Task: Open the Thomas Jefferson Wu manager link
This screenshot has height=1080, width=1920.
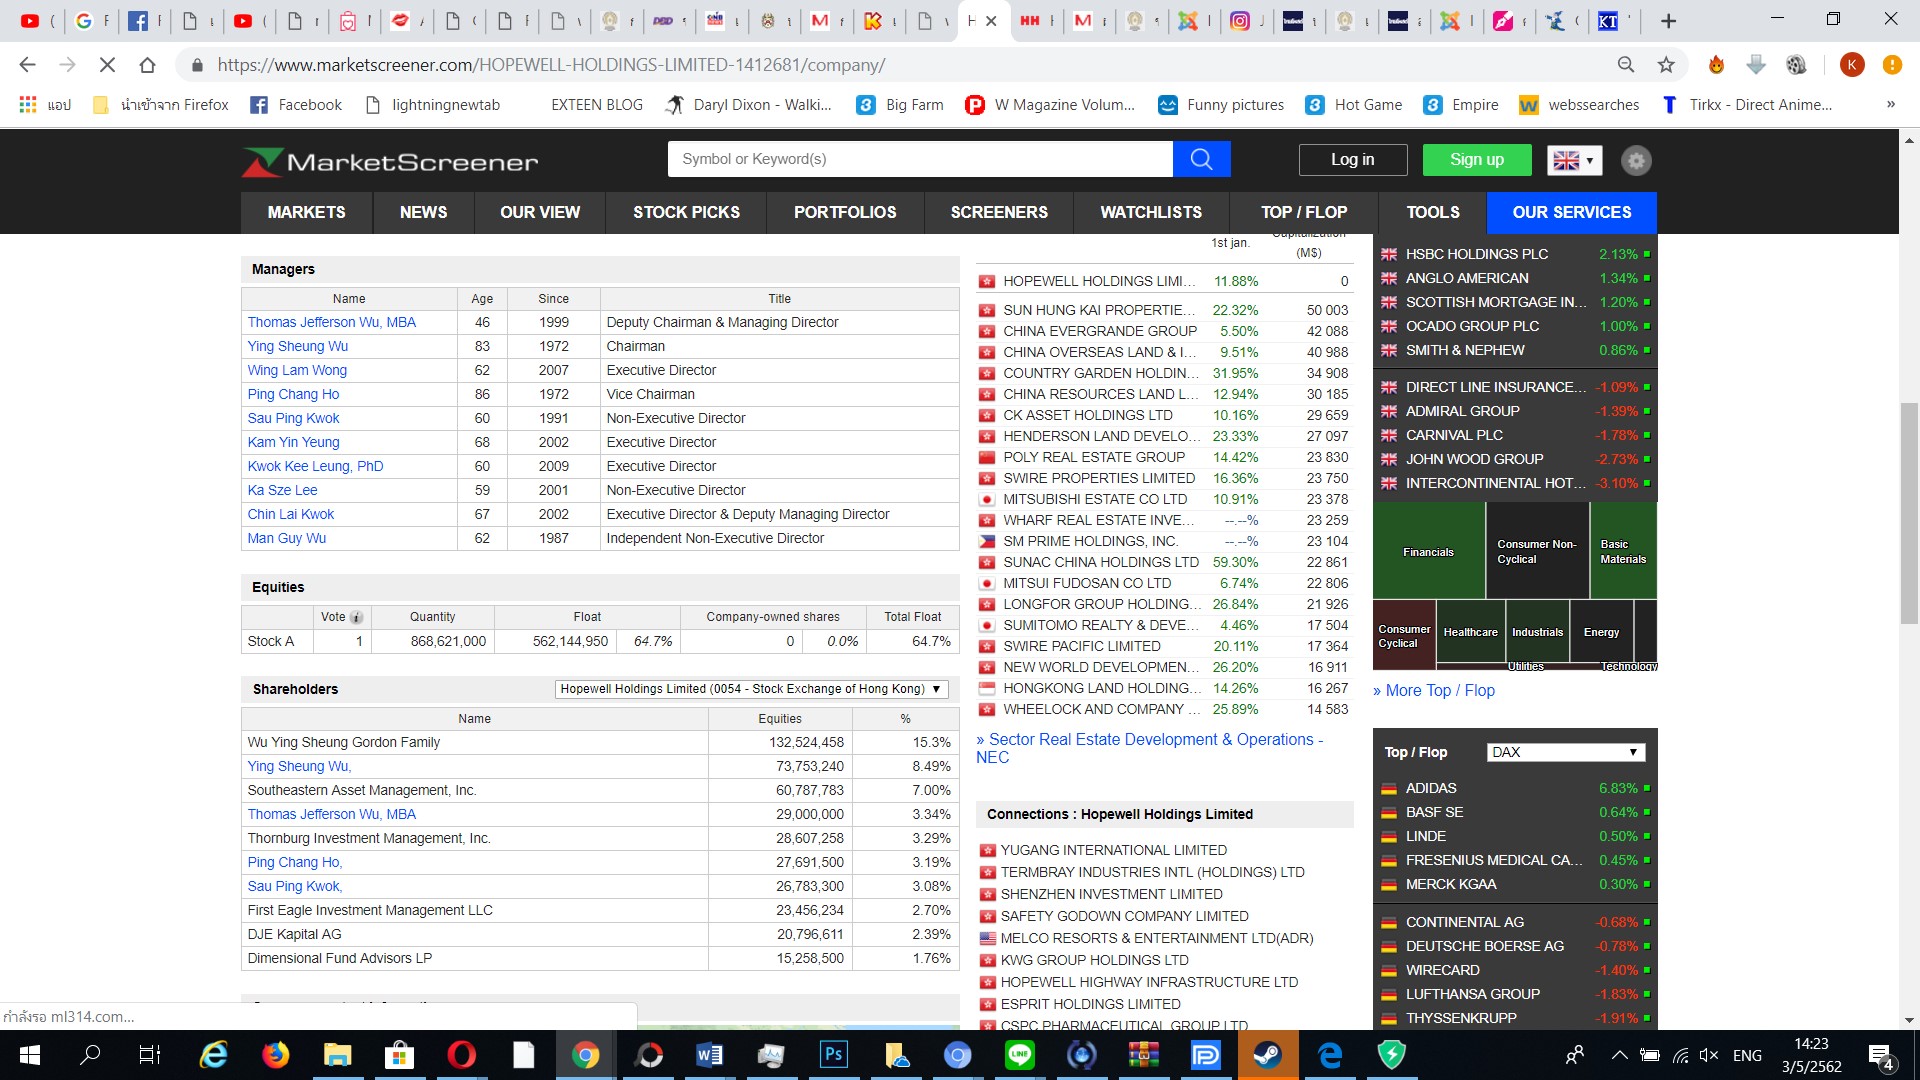Action: [x=331, y=322]
